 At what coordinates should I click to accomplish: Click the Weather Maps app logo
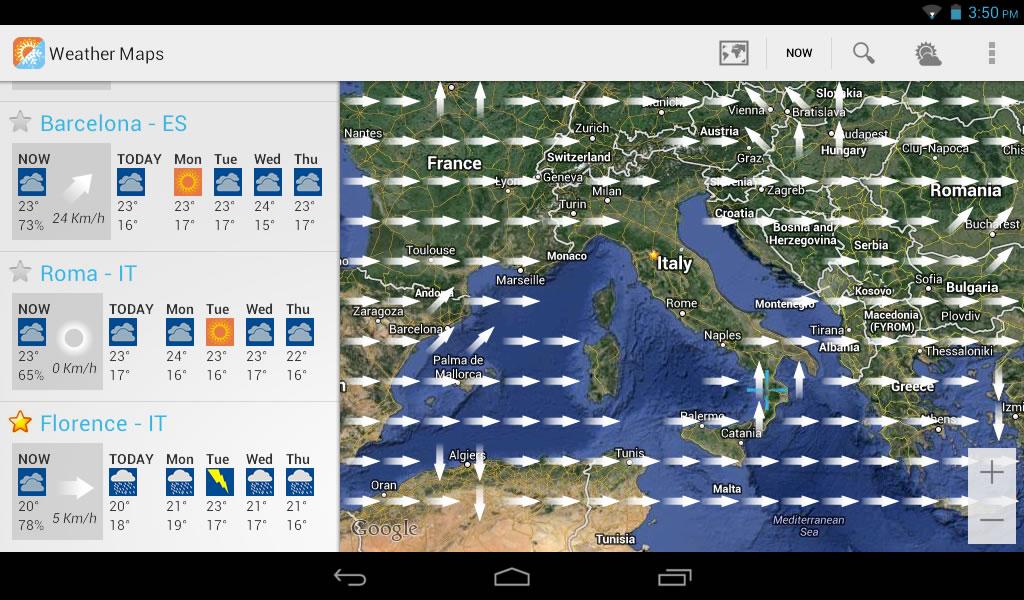(x=29, y=53)
